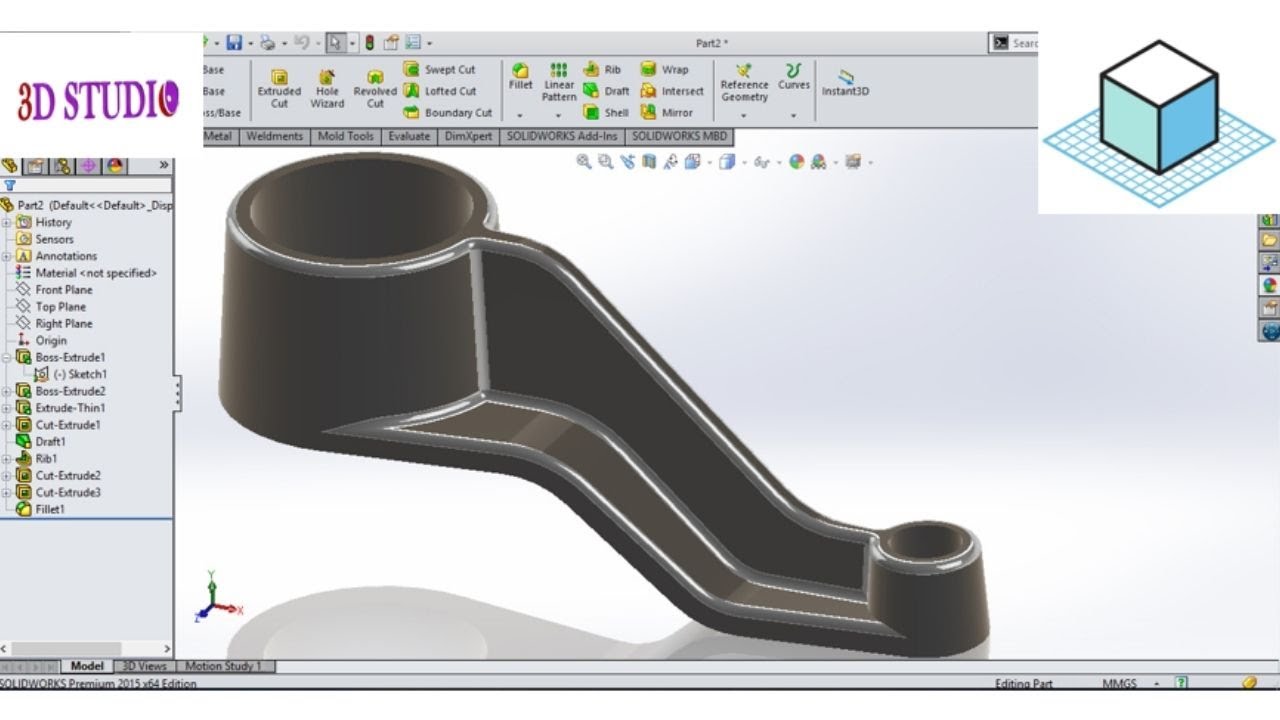The image size is (1280, 720).
Task: Click the Save icon in the top toolbar
Action: coord(234,43)
